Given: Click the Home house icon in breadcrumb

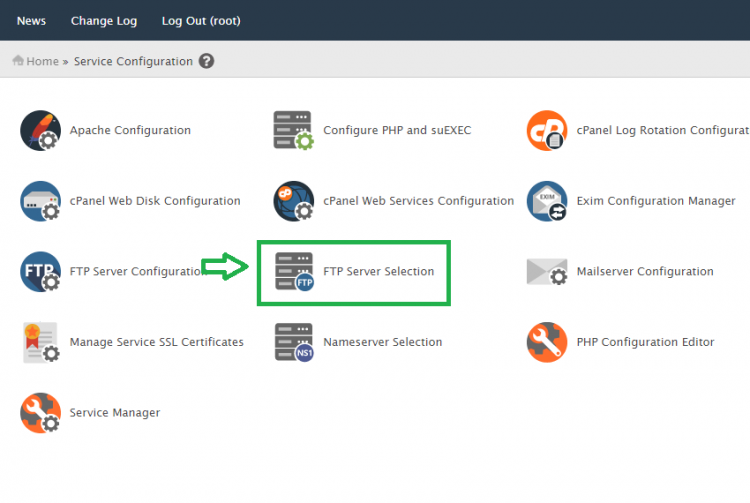Looking at the screenshot, I should tap(18, 60).
